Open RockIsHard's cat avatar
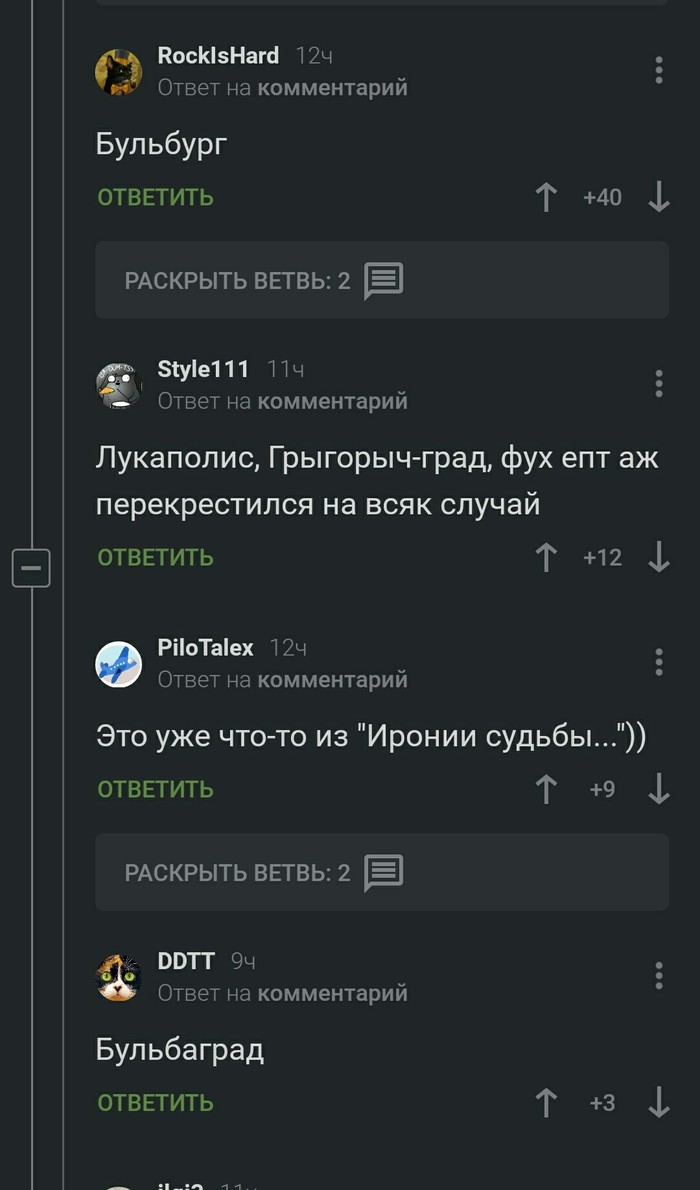The height and width of the screenshot is (1190, 700). pyautogui.click(x=119, y=72)
